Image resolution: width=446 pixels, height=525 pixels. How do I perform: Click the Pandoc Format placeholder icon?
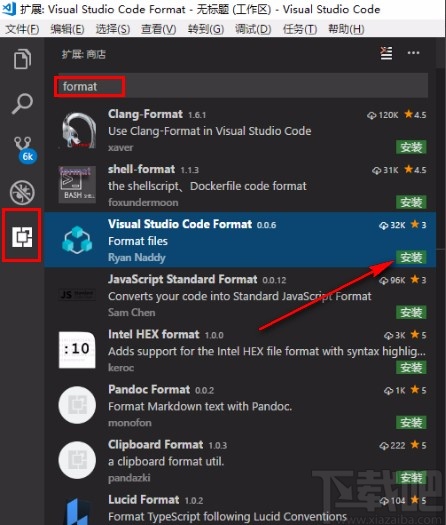tap(77, 405)
